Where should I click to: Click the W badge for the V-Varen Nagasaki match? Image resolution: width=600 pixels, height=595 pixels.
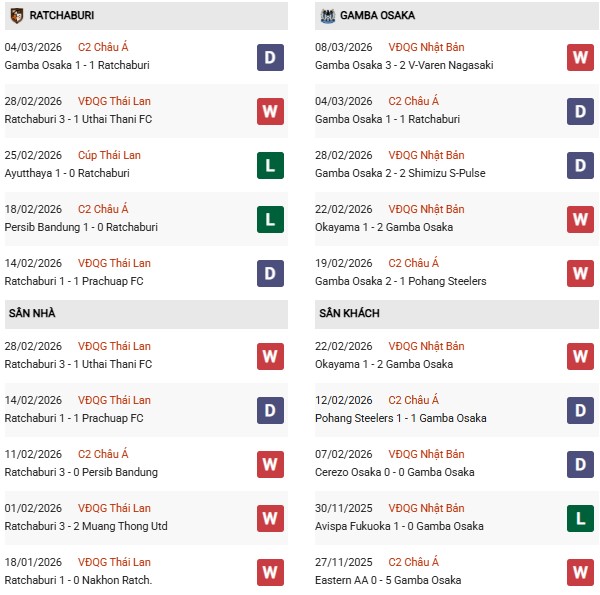pos(580,57)
